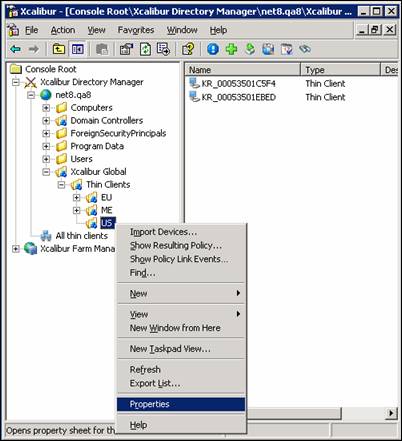Select thin client KR_00053501C5F4
Image resolution: width=402 pixels, height=441 pixels.
point(238,84)
